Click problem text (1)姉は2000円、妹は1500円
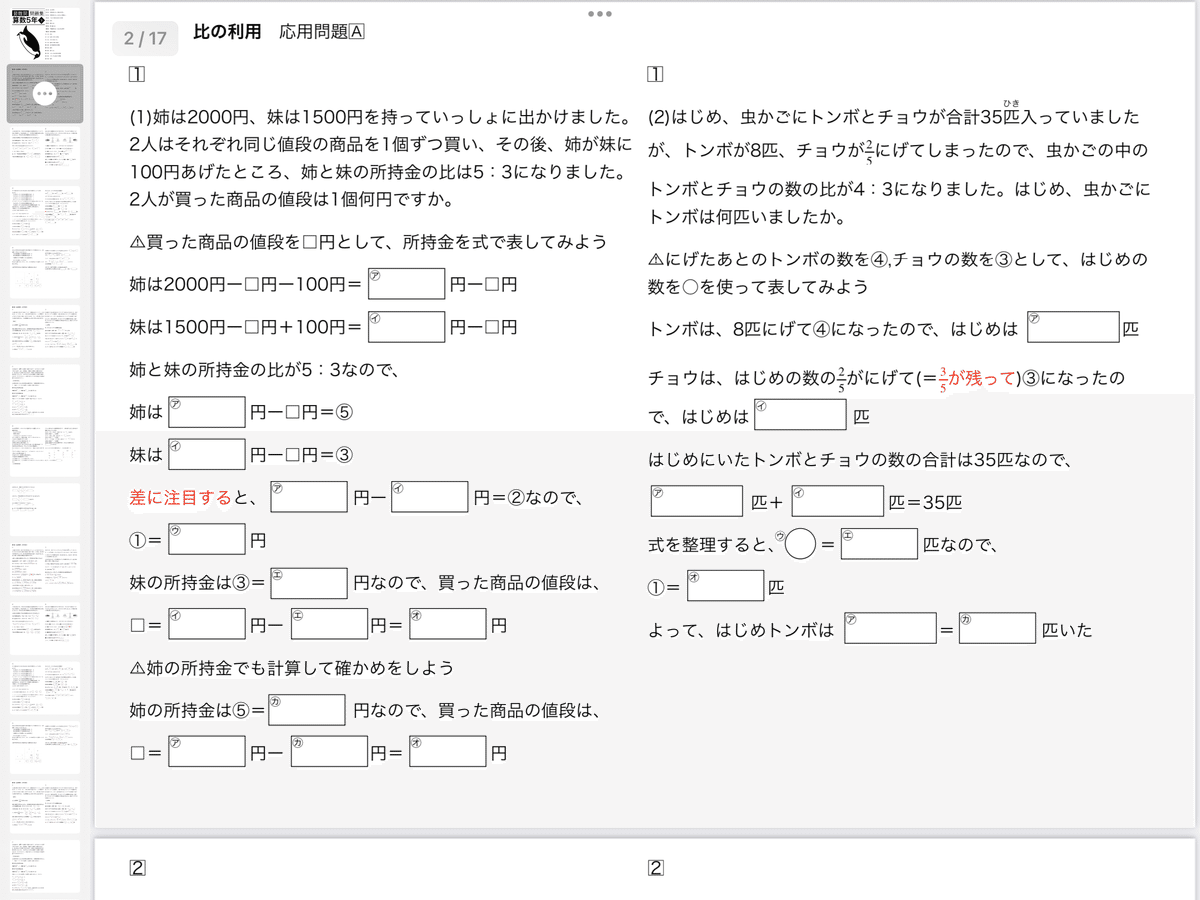Viewport: 1200px width, 900px height. click(380, 158)
